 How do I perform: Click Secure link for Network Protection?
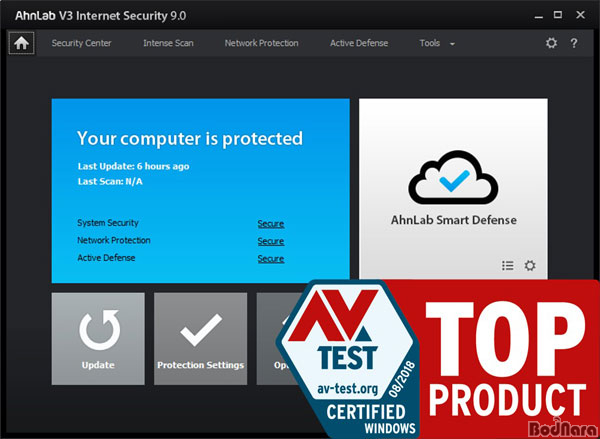(271, 241)
